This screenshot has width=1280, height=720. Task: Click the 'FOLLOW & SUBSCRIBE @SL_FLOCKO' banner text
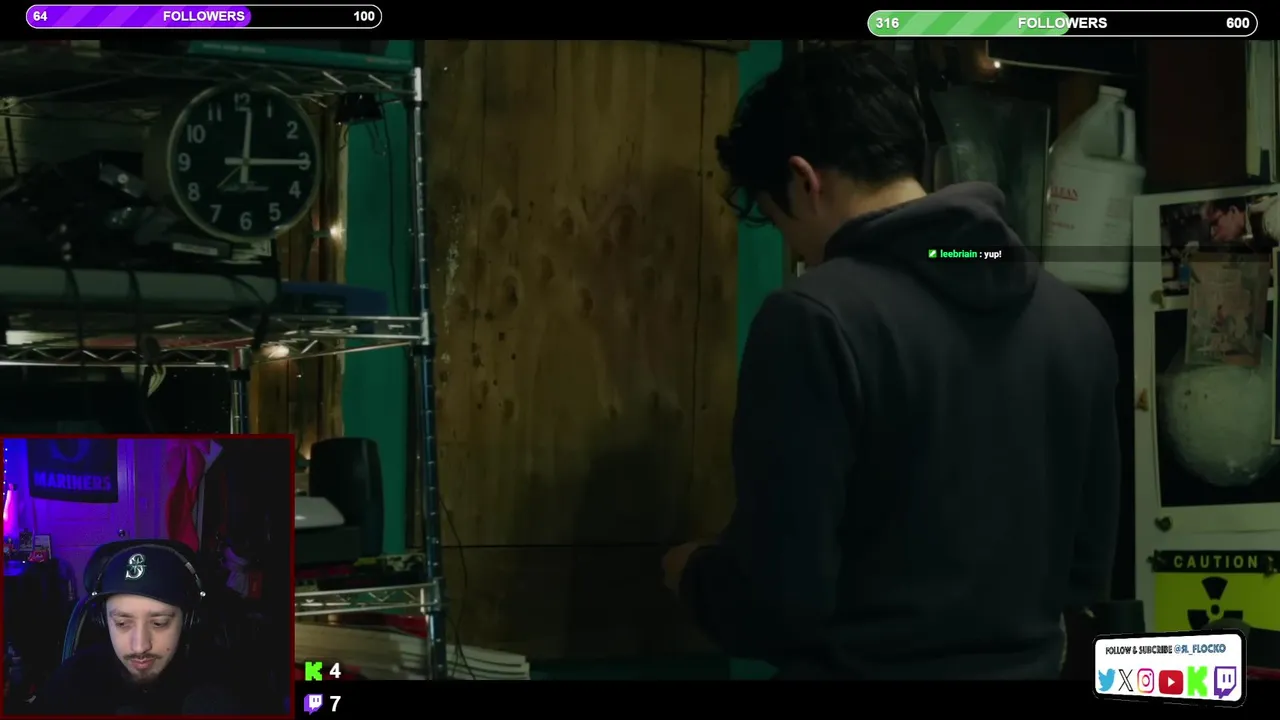[x=1166, y=650]
